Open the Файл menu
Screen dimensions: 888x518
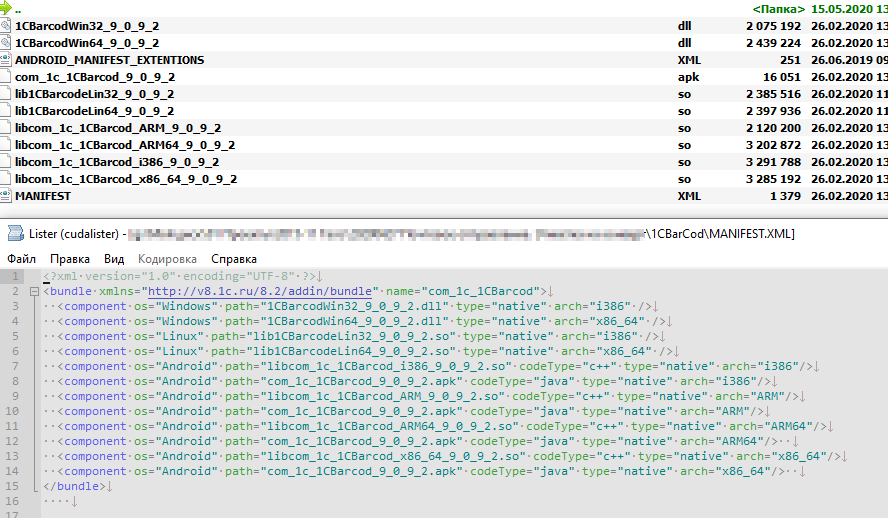[22, 259]
